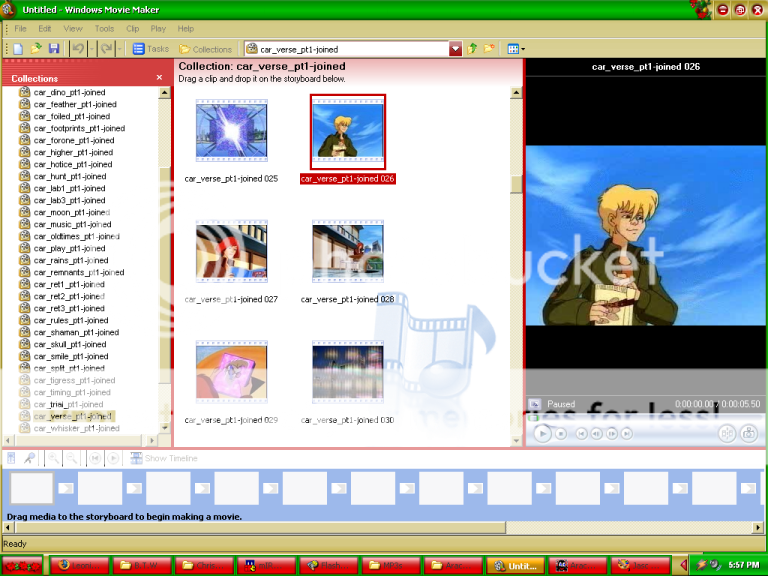
Task: Create a new collection folder
Action: coord(489,49)
